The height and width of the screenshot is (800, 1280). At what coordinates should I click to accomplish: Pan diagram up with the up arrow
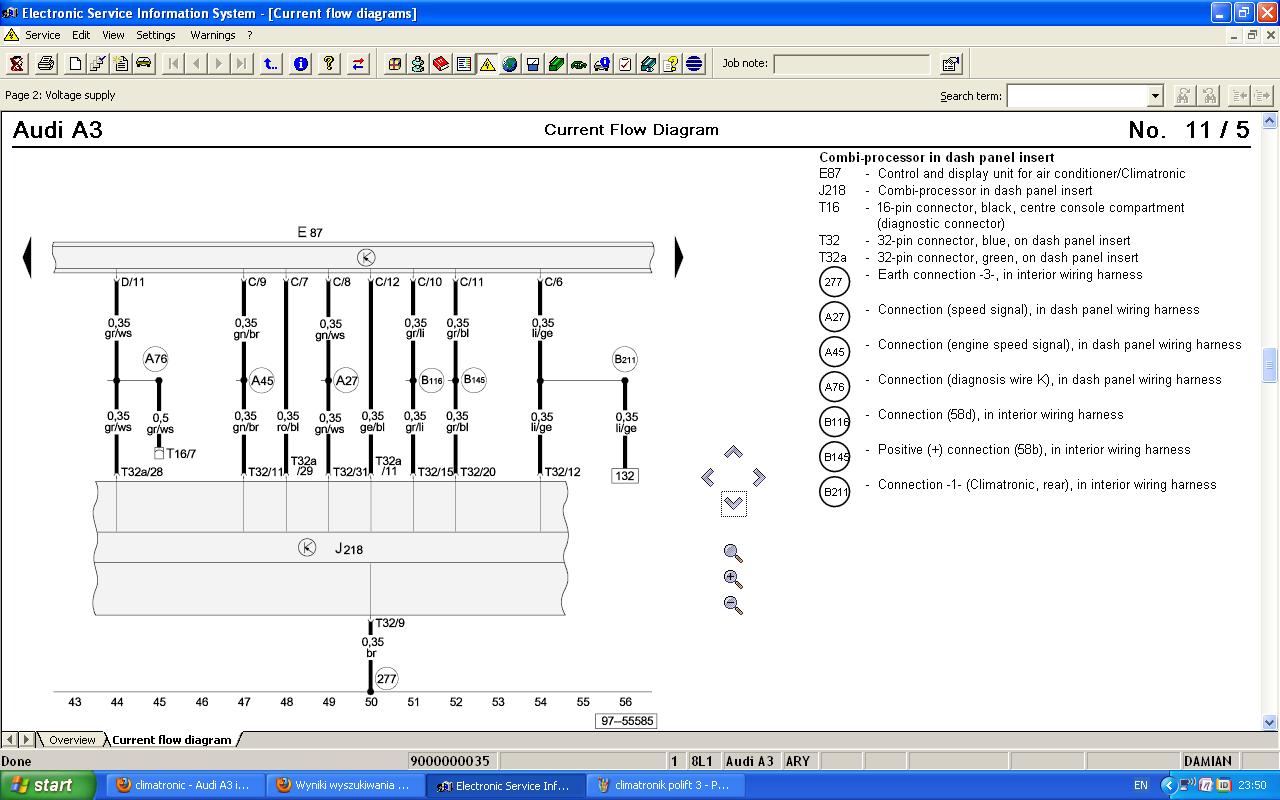coord(733,452)
